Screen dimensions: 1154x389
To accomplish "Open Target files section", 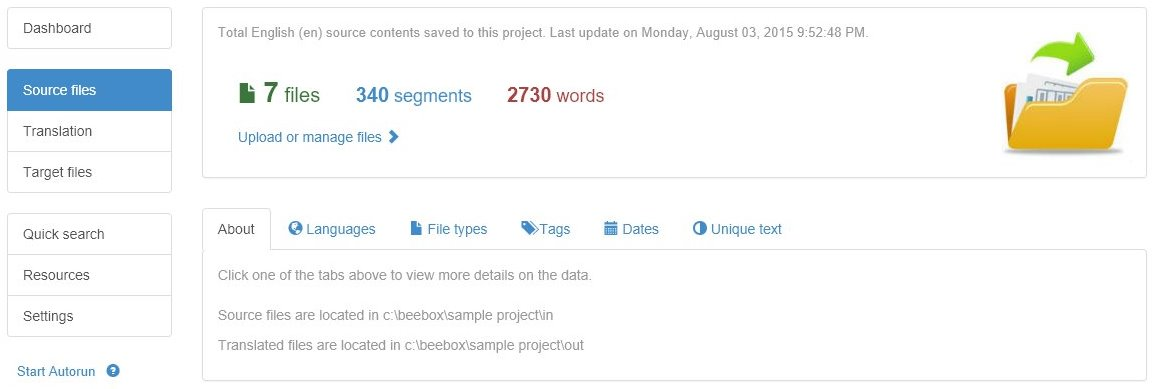I will pyautogui.click(x=89, y=172).
